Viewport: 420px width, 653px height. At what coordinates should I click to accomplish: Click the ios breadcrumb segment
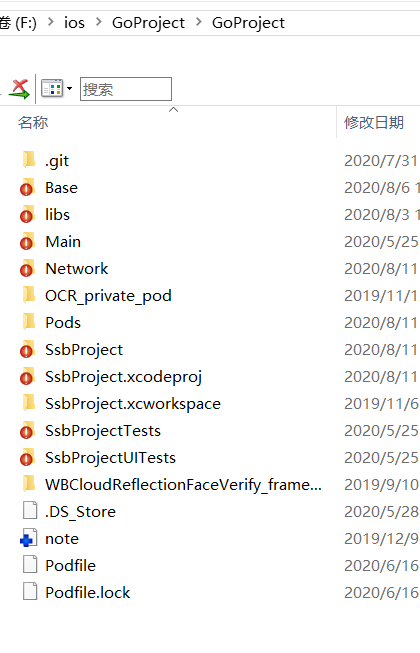[x=74, y=23]
